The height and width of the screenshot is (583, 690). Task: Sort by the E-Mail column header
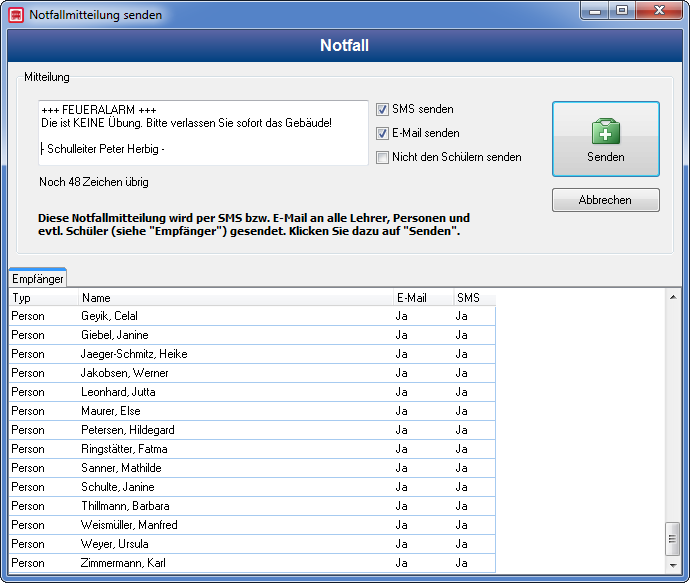(423, 298)
